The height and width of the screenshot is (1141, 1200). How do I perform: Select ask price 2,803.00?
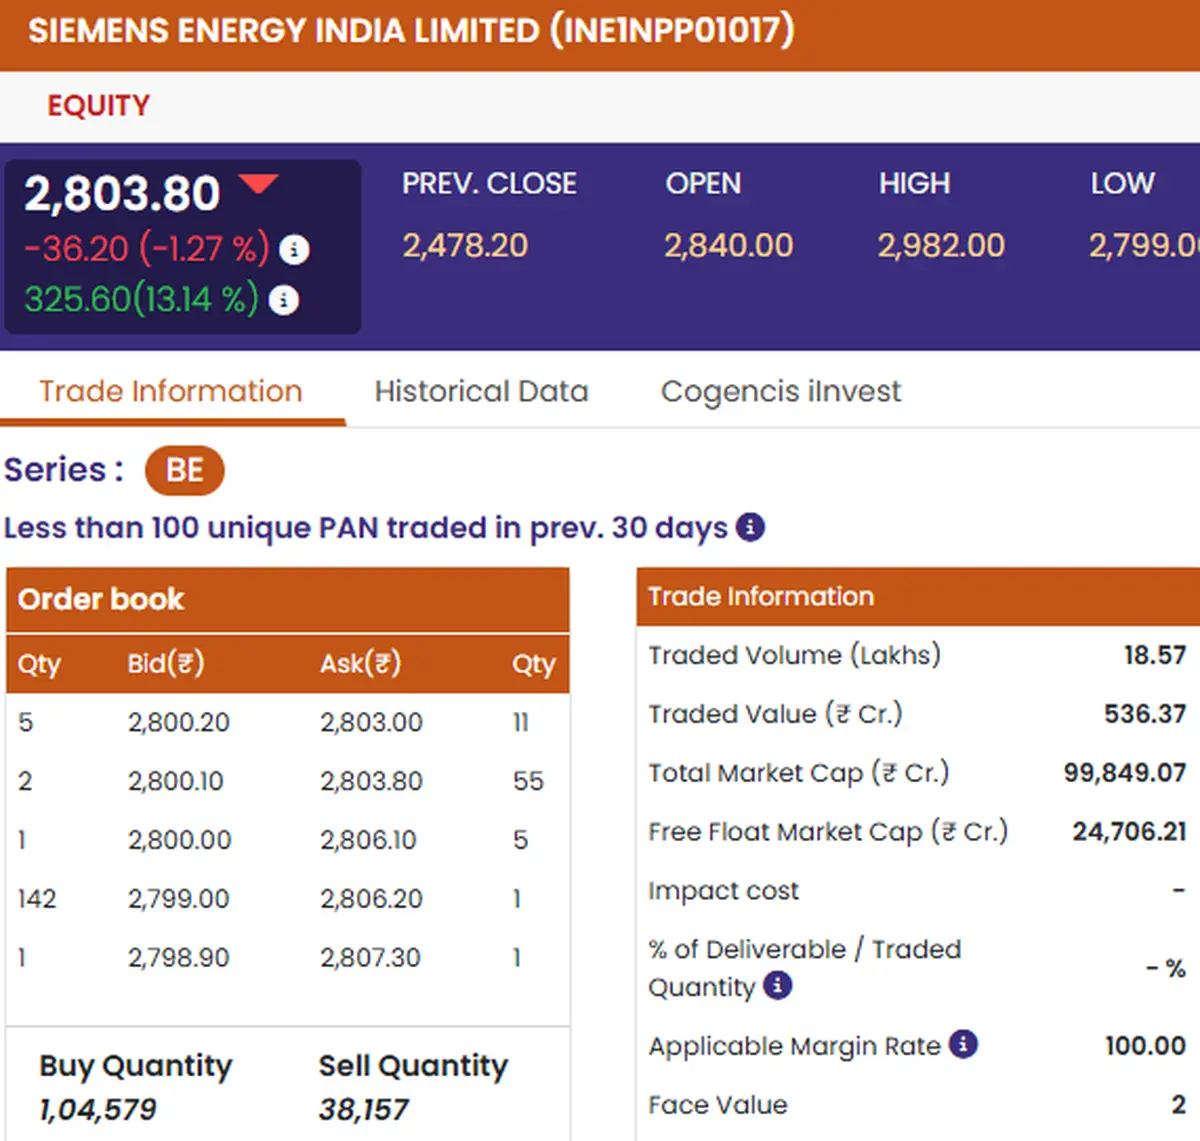pyautogui.click(x=371, y=722)
